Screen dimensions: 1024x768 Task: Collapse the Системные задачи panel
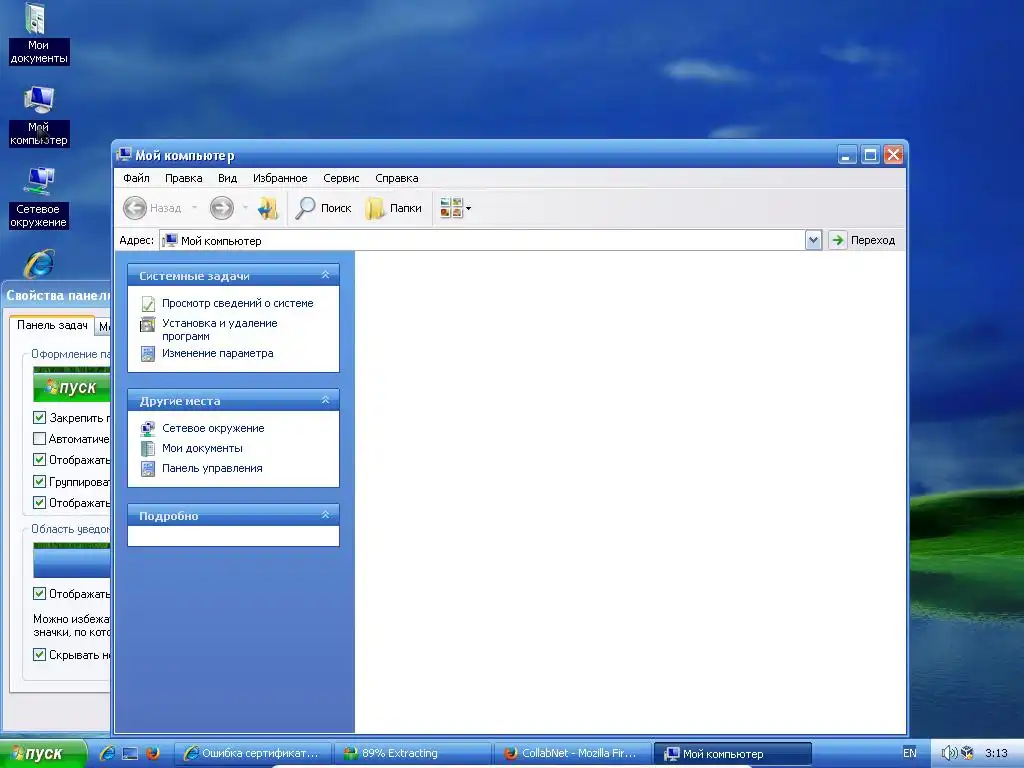click(x=325, y=276)
